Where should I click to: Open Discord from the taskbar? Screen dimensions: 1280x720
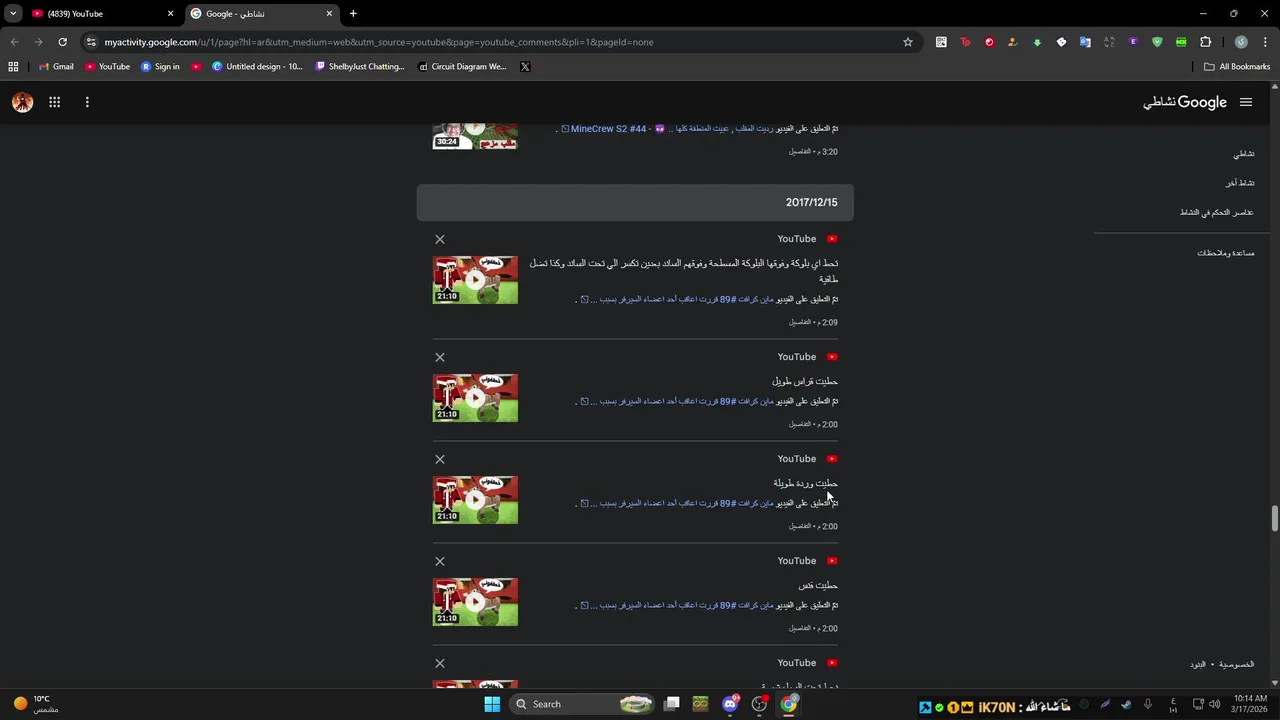click(x=731, y=704)
